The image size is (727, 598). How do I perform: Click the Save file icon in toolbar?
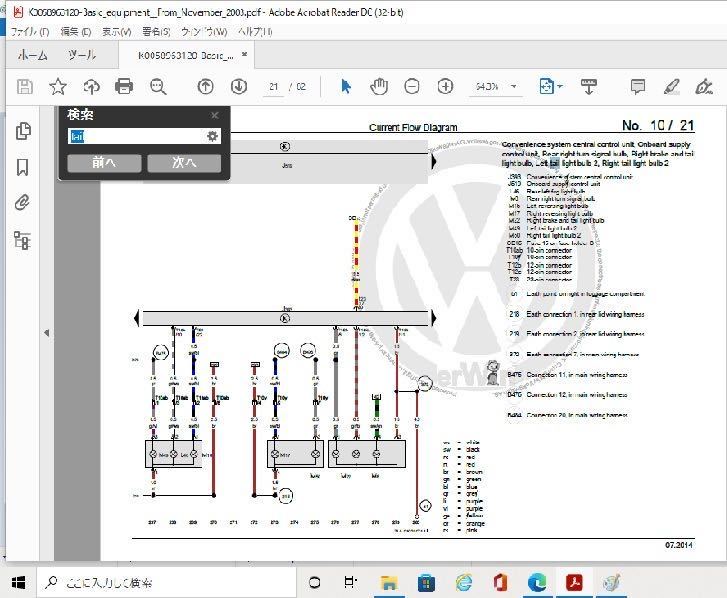coord(25,87)
